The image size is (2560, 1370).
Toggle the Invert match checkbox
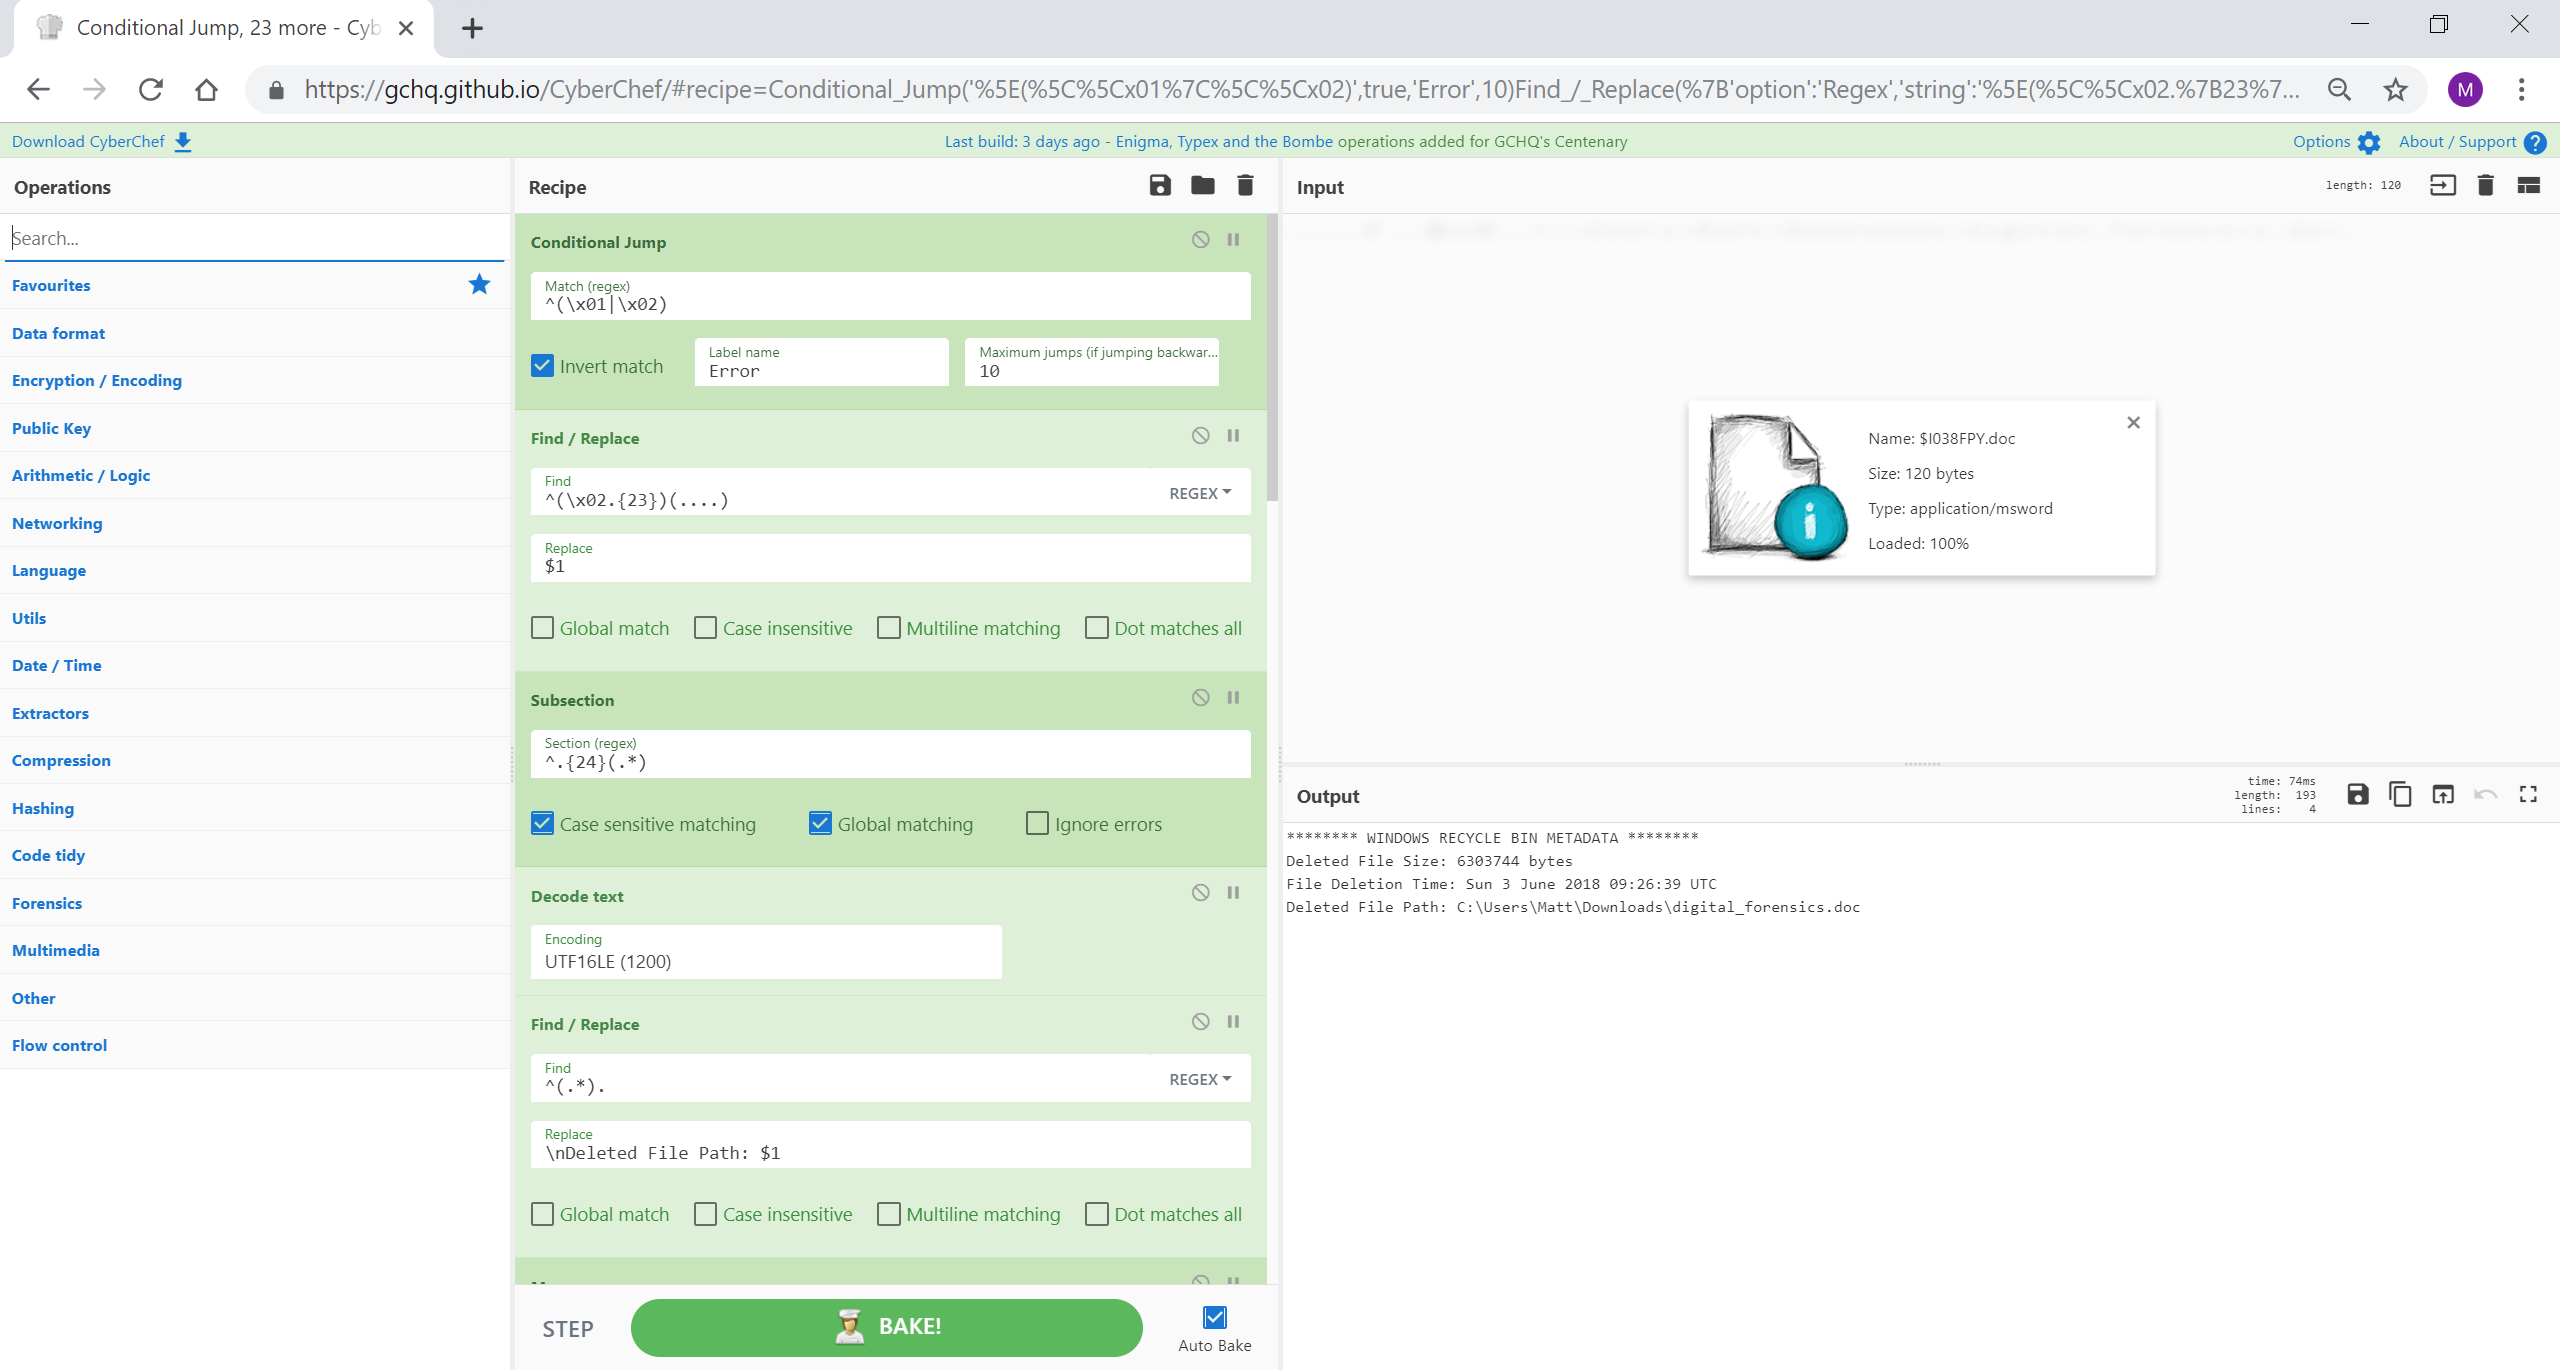pos(542,366)
